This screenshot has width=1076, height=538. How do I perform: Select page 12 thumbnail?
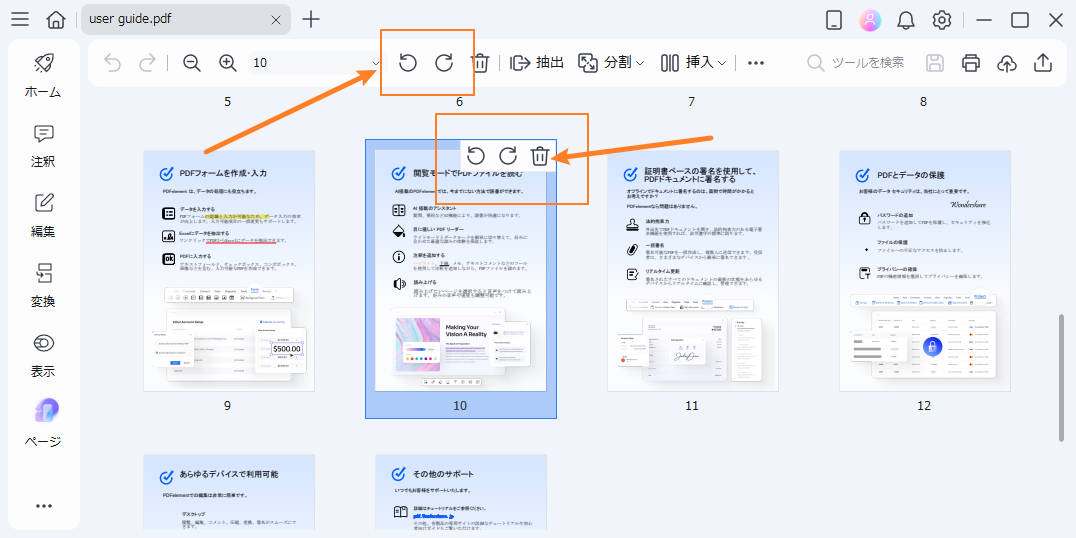click(x=924, y=270)
